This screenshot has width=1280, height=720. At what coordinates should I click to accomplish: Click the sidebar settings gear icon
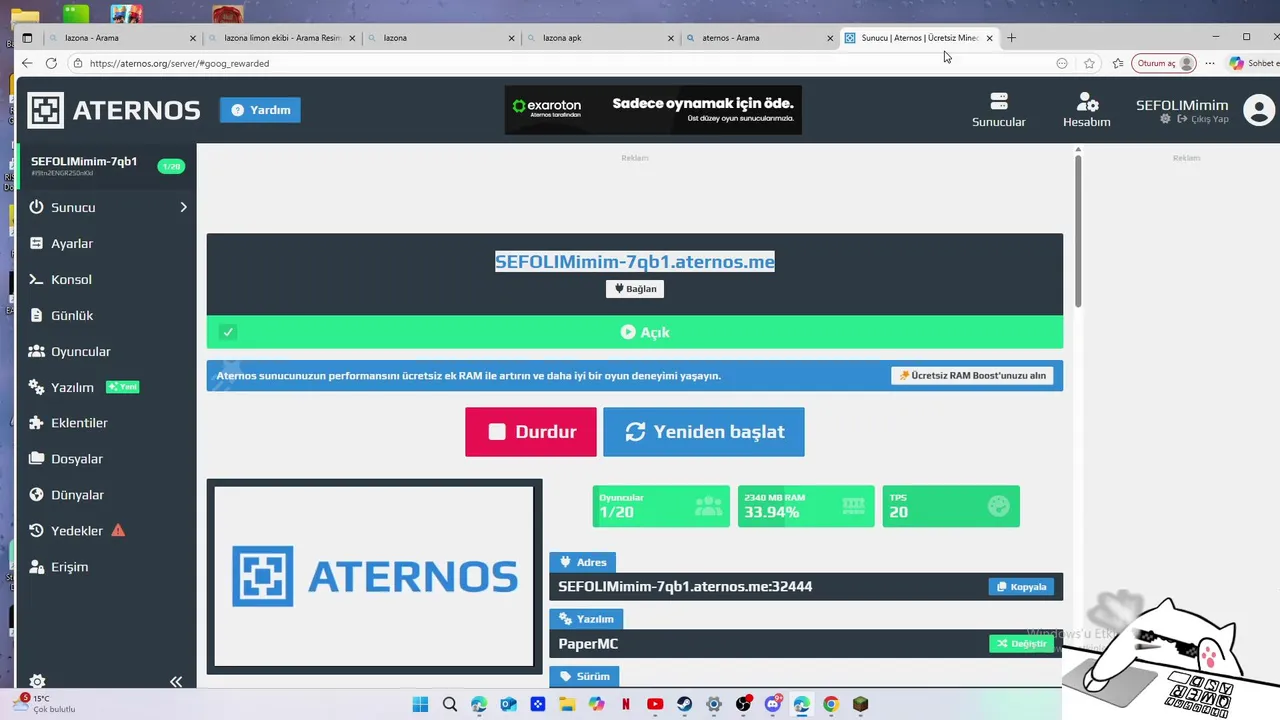[x=37, y=681]
